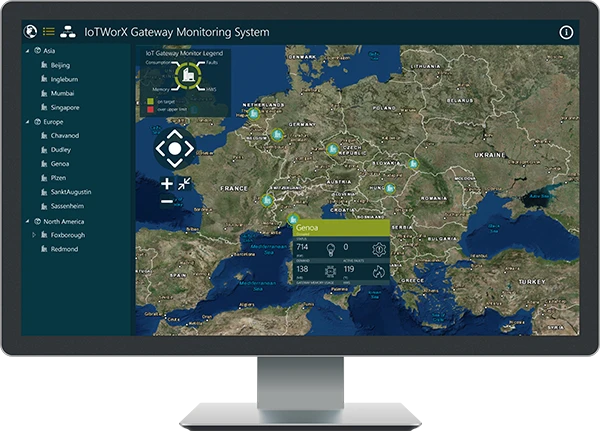
Task: Click the info icon in header
Action: click(566, 32)
